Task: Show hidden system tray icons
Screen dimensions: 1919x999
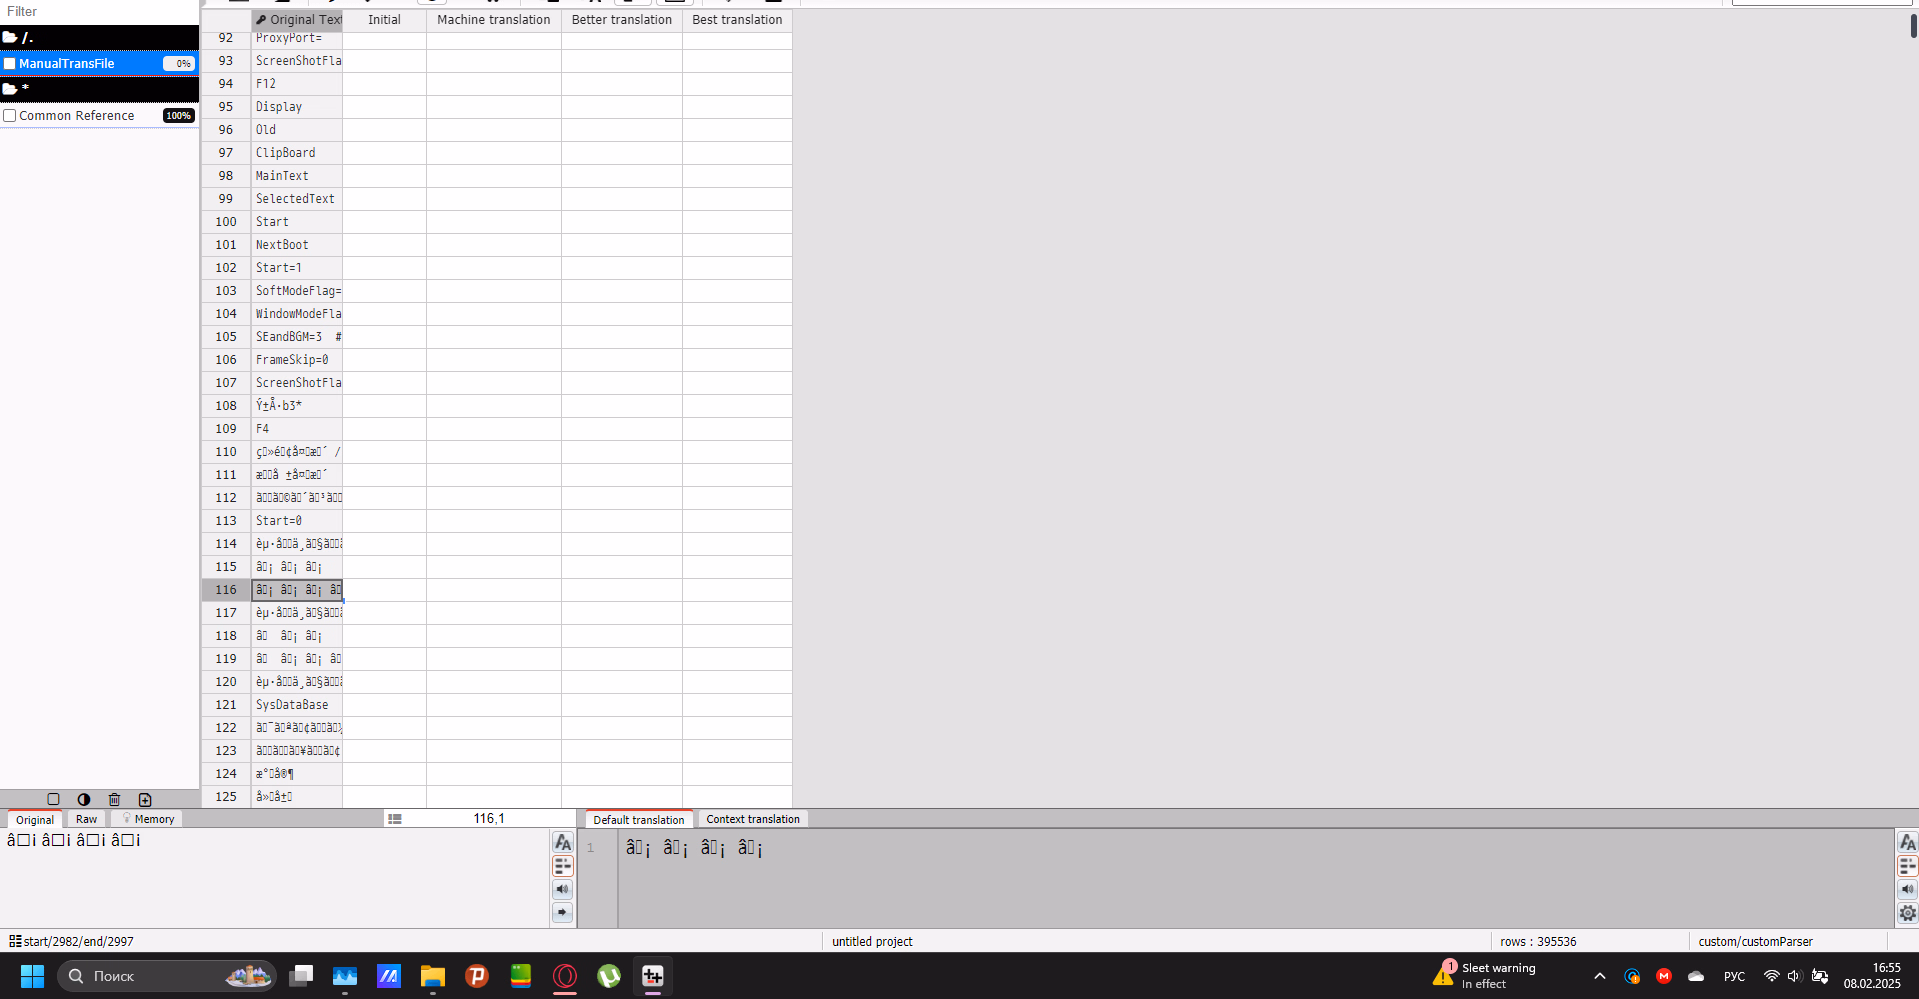Action: point(1600,976)
